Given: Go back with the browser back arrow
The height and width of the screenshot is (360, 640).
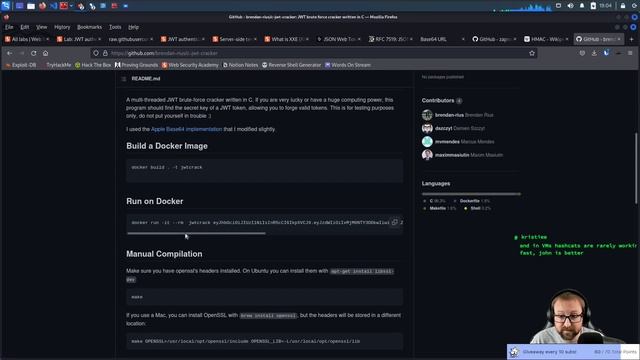Looking at the screenshot, I should point(9,53).
